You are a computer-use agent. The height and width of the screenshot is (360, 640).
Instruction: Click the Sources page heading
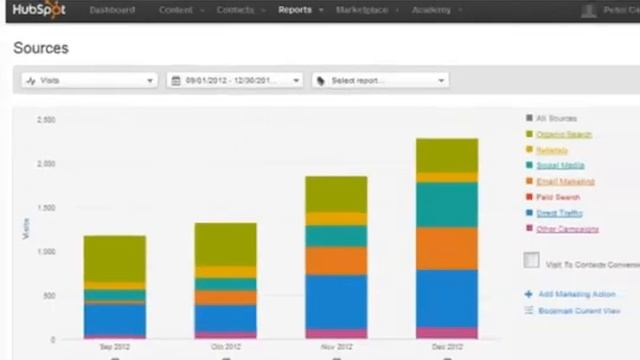[41, 48]
